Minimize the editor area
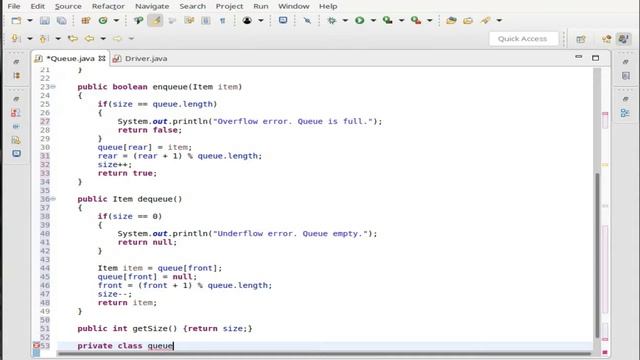 (579, 57)
